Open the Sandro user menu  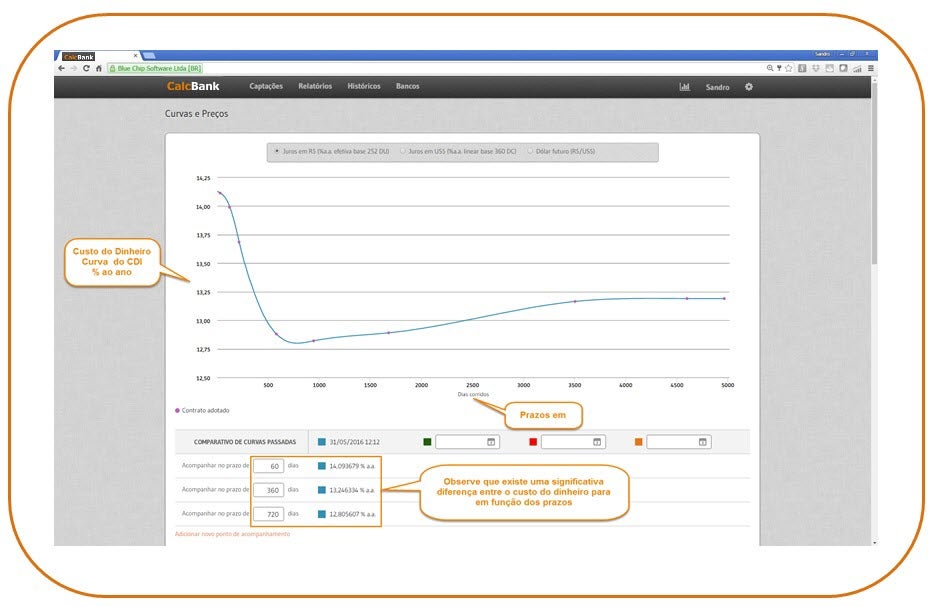(717, 87)
